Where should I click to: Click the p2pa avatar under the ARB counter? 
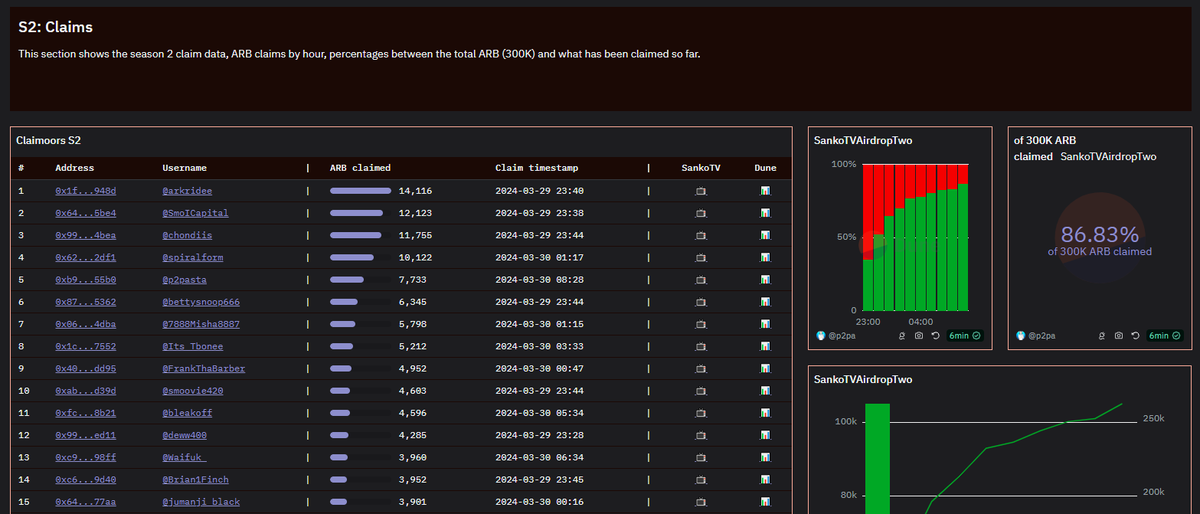point(1022,336)
